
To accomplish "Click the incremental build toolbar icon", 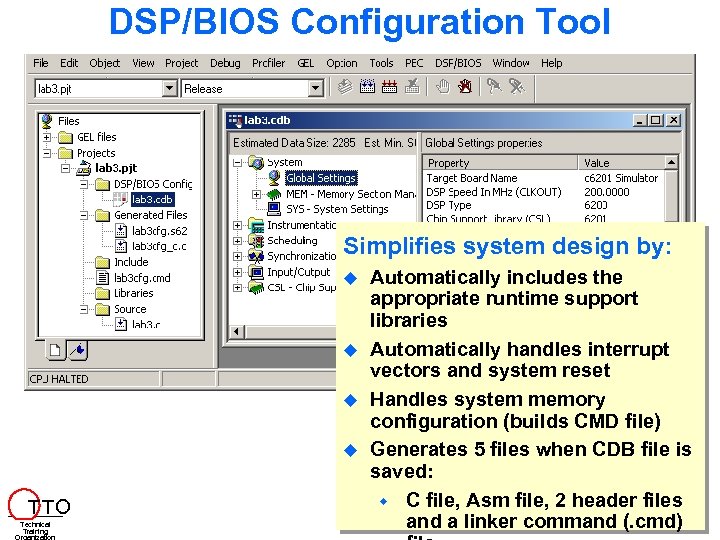I will [367, 87].
